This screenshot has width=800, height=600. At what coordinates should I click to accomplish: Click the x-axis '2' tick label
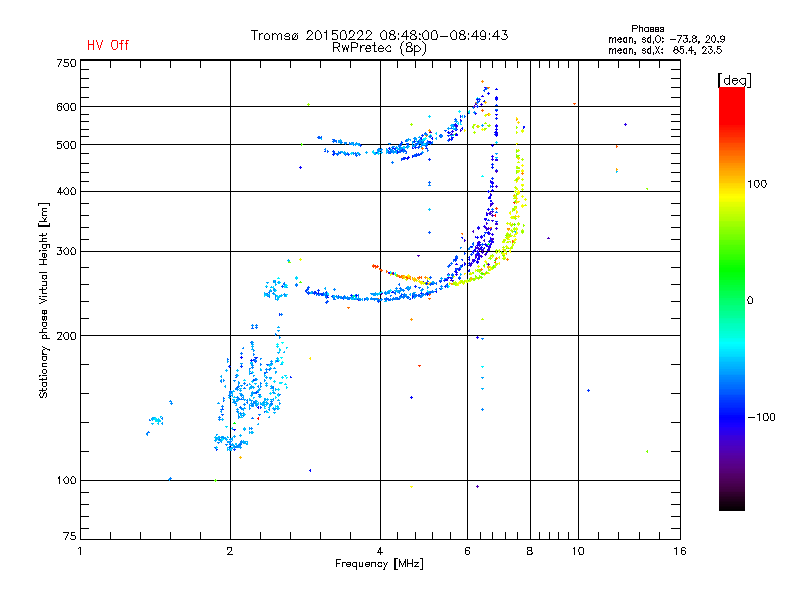(x=230, y=551)
